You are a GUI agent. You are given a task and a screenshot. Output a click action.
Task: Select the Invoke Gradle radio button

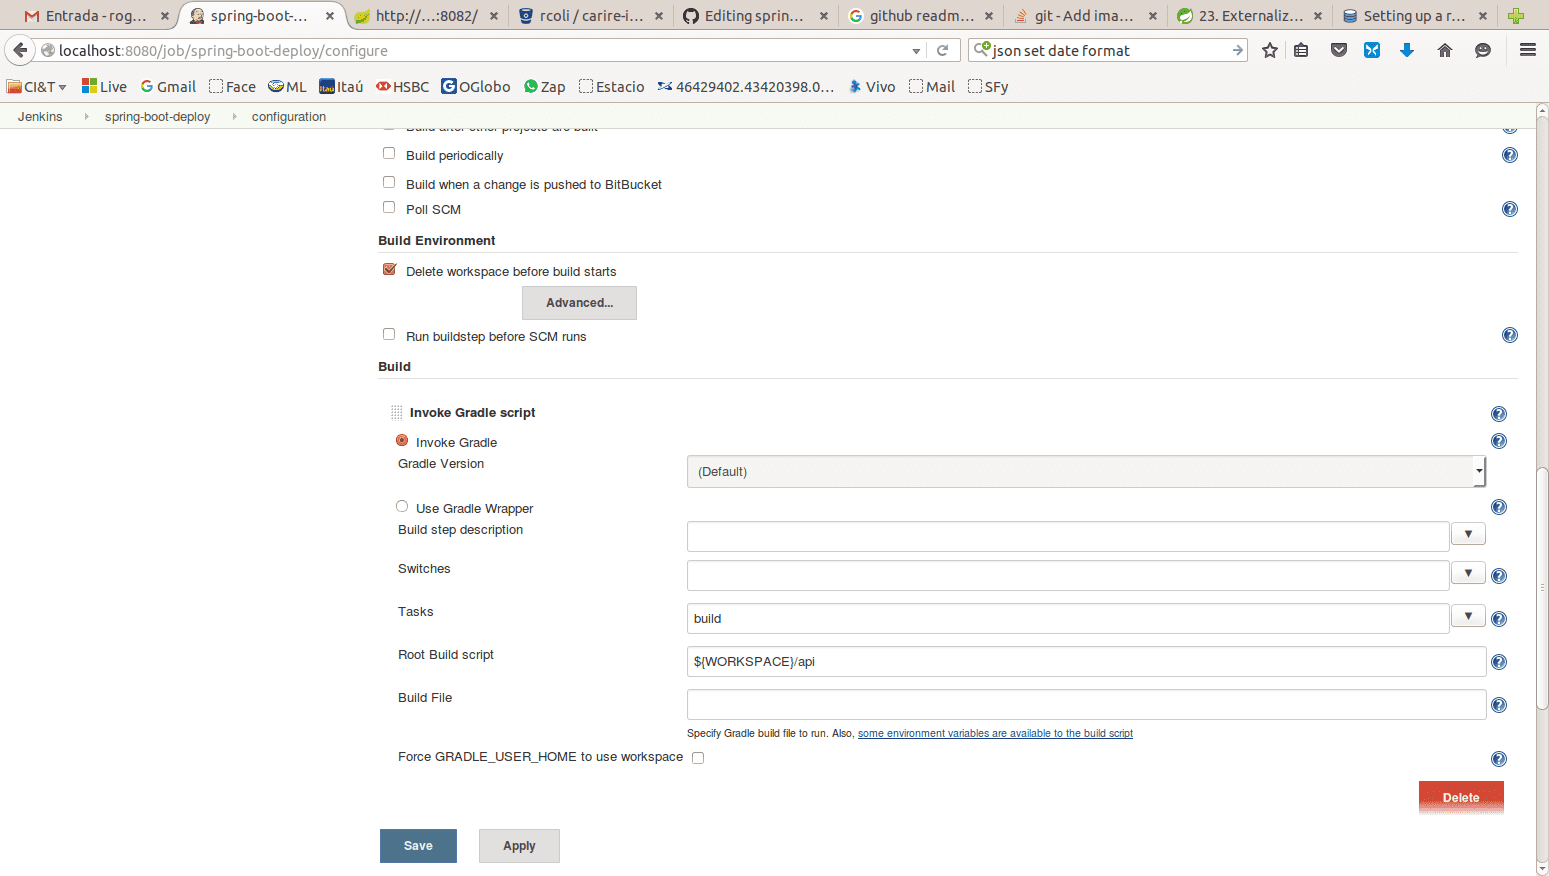pos(402,440)
